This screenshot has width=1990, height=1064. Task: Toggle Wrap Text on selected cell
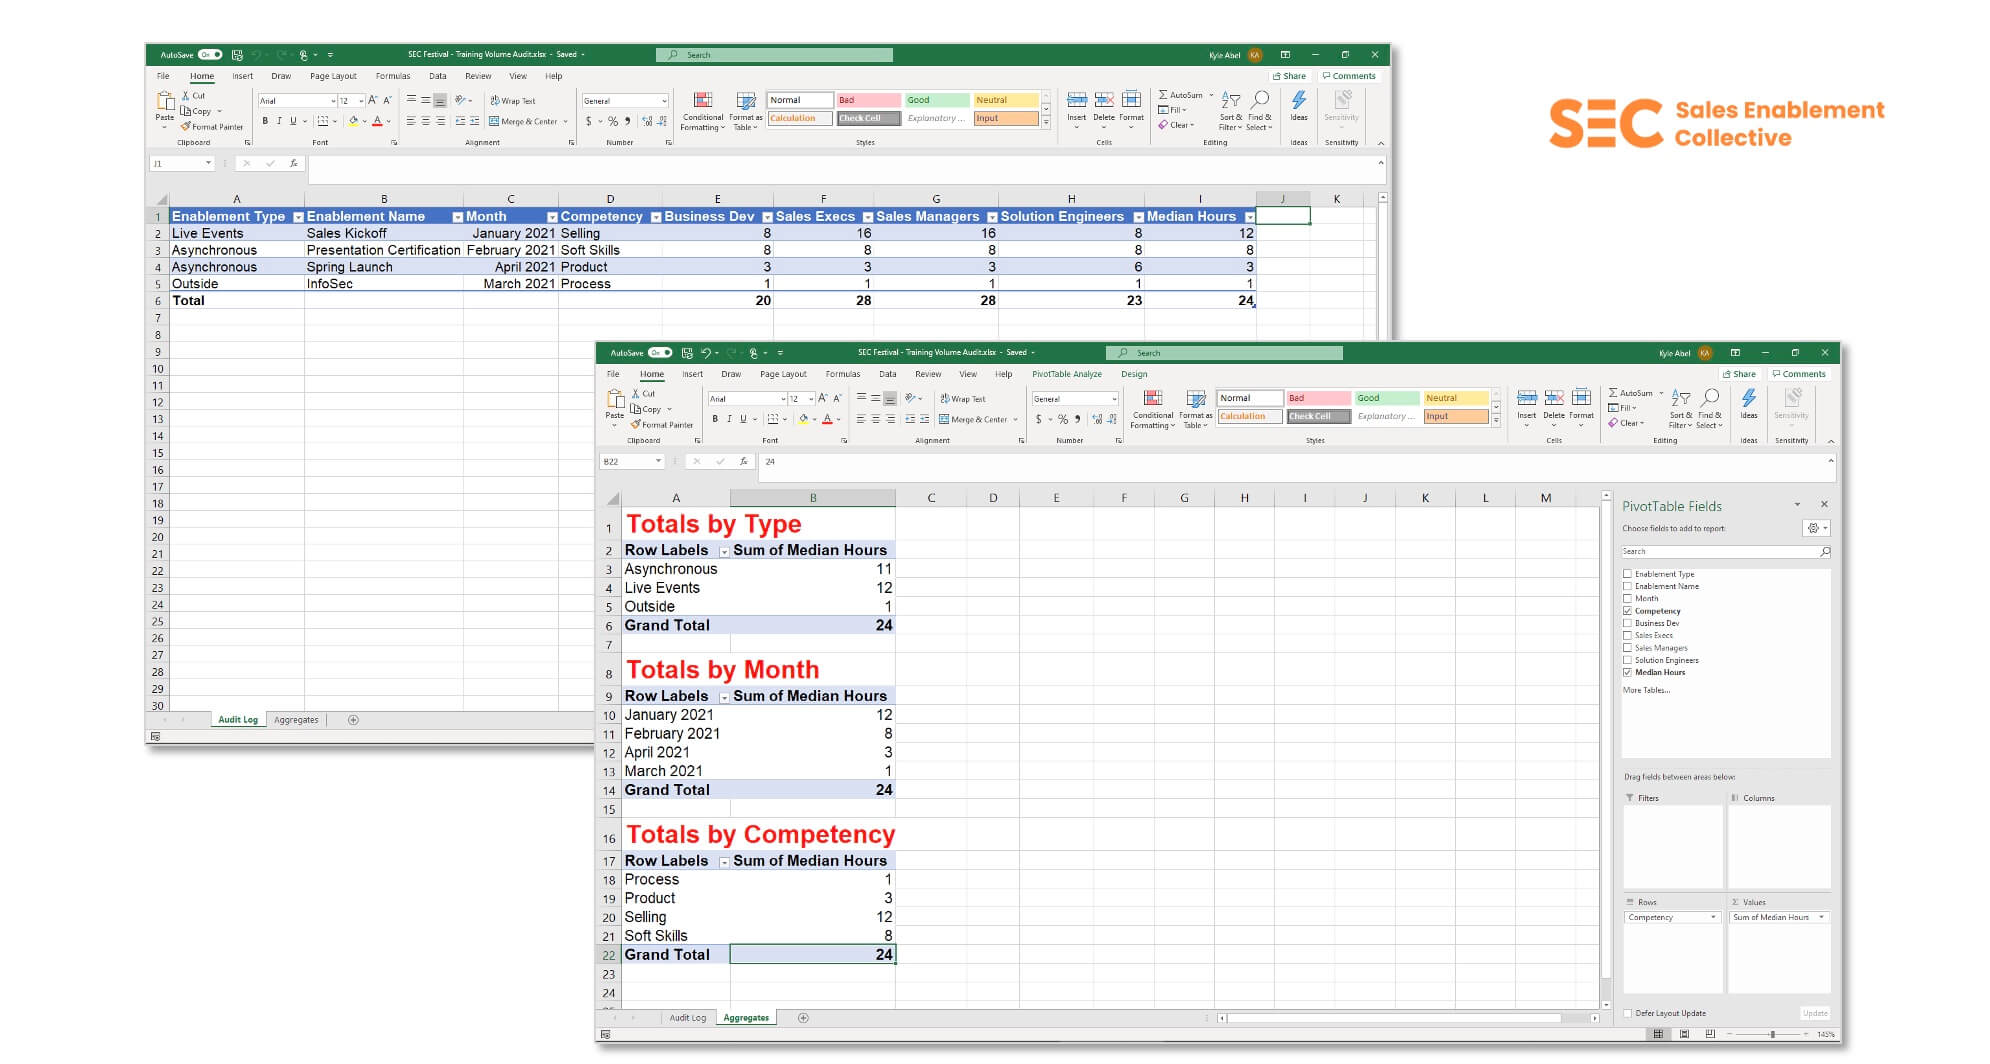(513, 100)
